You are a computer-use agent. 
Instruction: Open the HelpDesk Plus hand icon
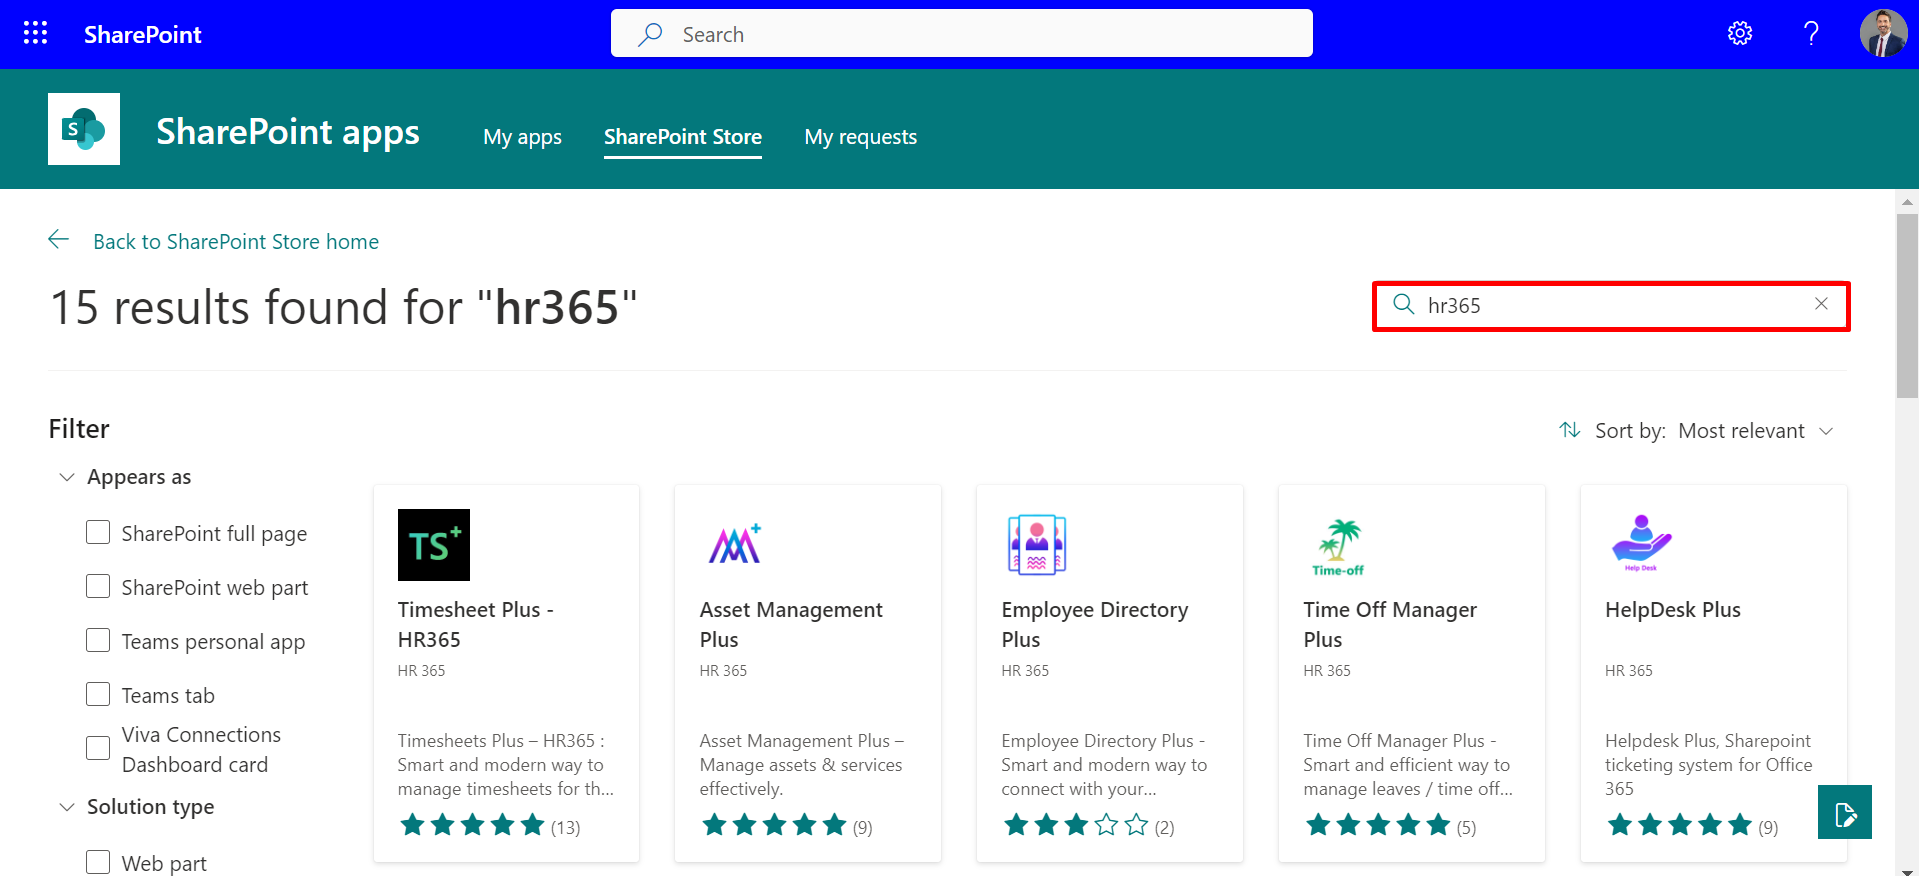[x=1642, y=545]
